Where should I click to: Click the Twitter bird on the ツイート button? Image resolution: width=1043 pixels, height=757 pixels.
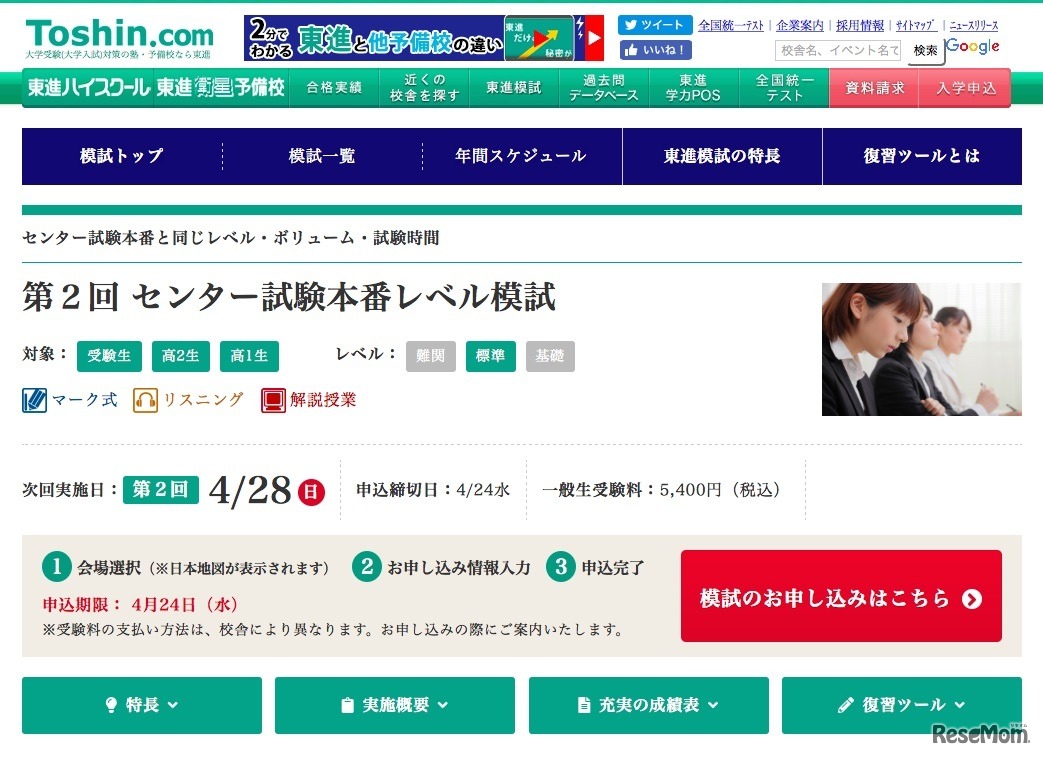[x=634, y=25]
